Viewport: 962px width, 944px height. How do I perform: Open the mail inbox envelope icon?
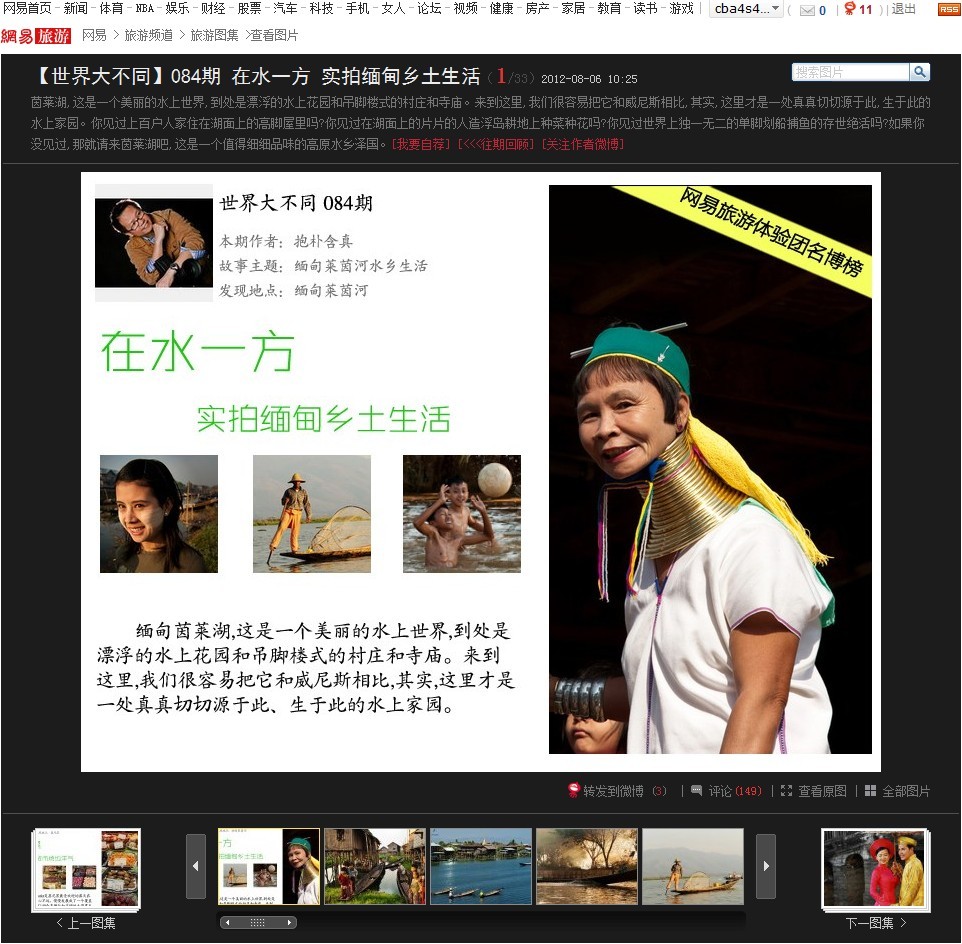[x=807, y=10]
